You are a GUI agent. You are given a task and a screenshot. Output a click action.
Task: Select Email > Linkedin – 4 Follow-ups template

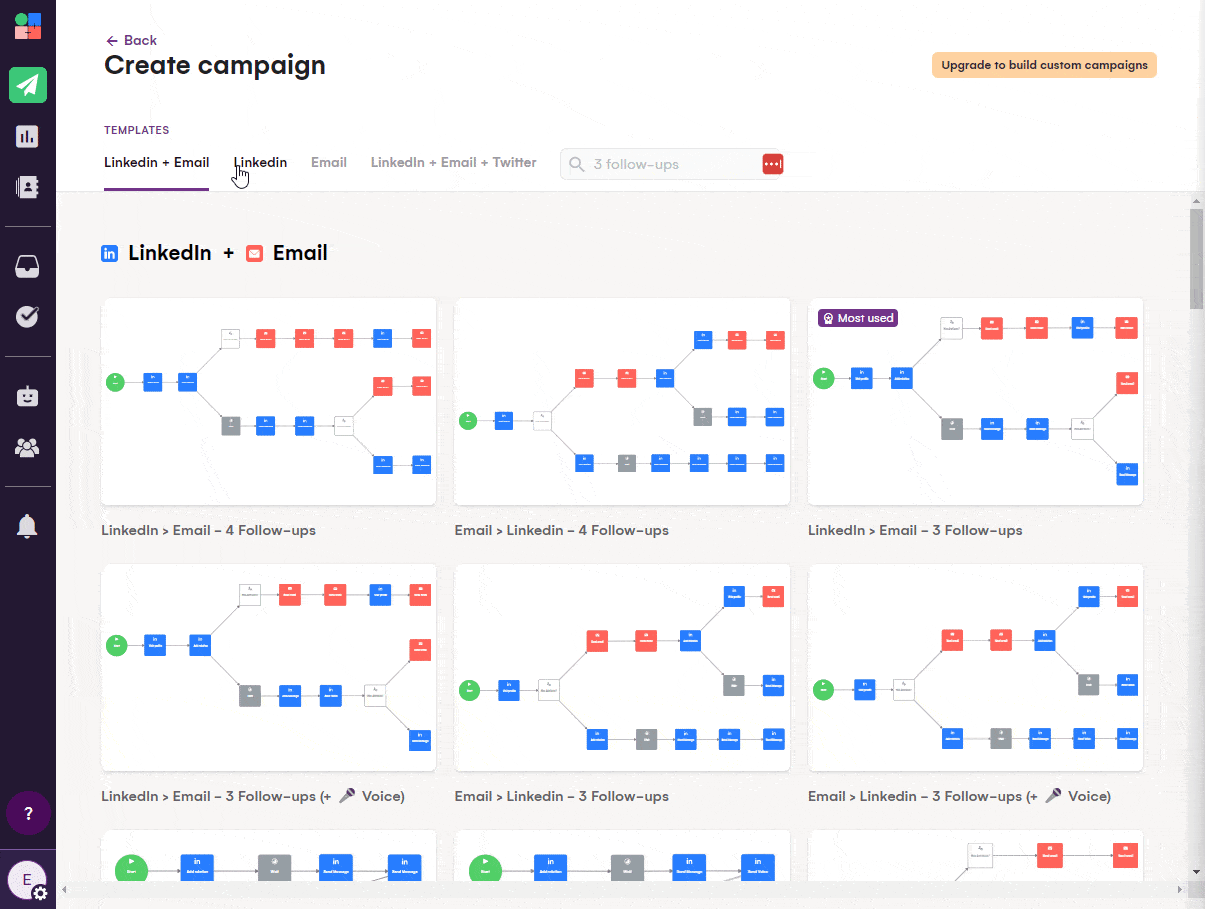(x=622, y=401)
